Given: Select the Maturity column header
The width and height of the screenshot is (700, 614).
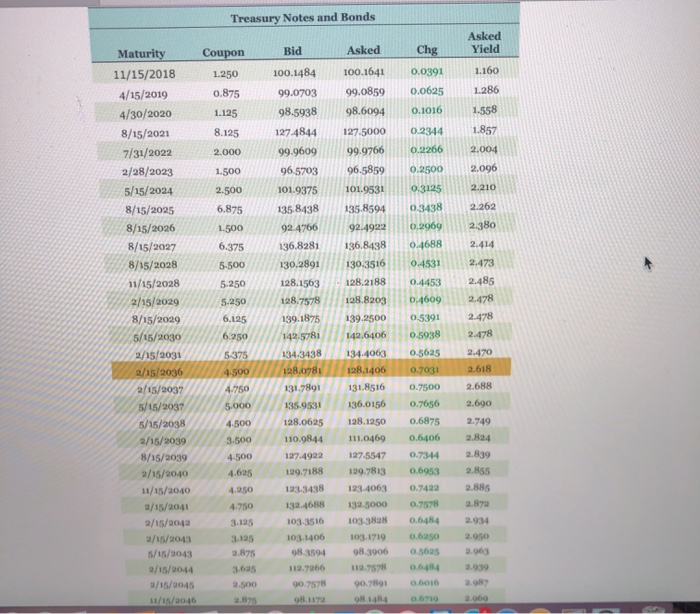Looking at the screenshot, I should click(x=142, y=54).
